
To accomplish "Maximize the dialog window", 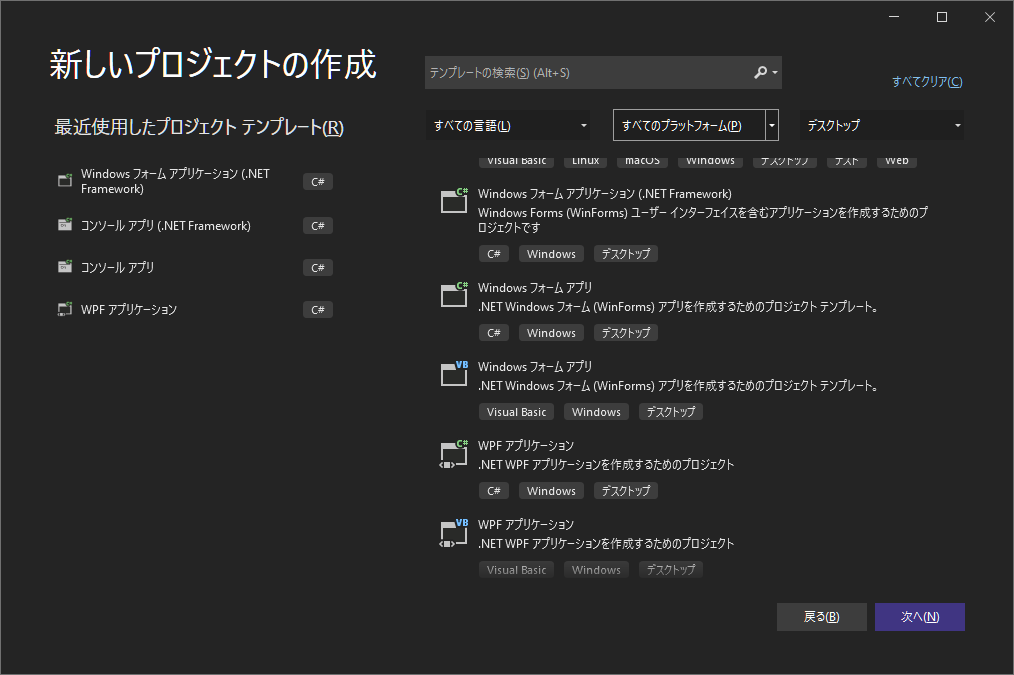I will point(942,17).
